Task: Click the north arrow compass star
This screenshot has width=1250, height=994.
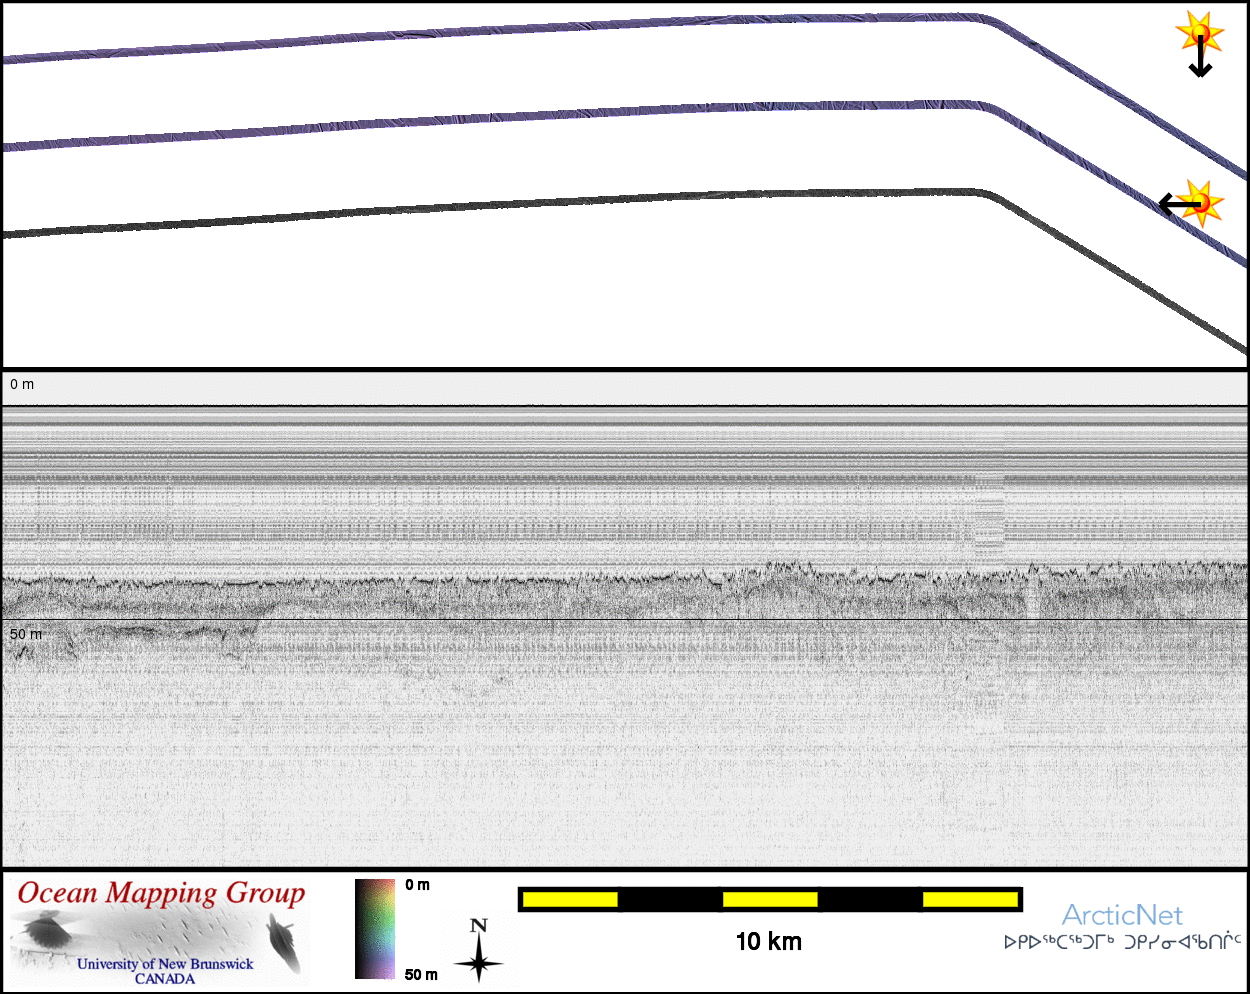Action: coord(479,957)
